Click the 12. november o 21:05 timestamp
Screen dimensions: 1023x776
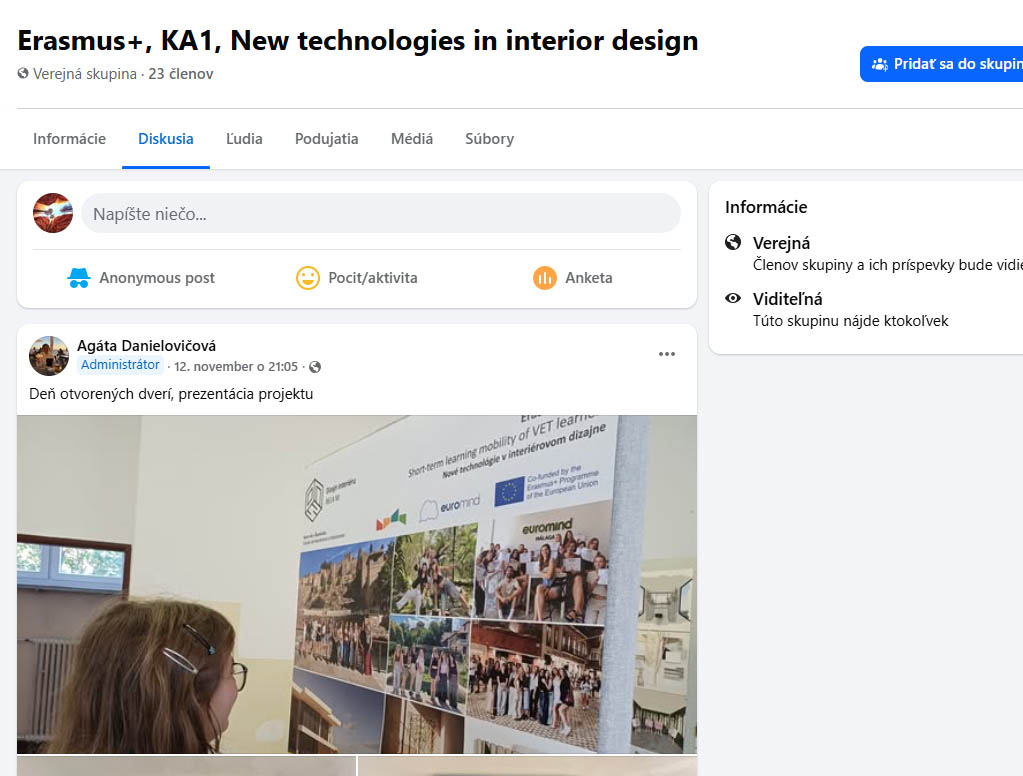coord(236,367)
